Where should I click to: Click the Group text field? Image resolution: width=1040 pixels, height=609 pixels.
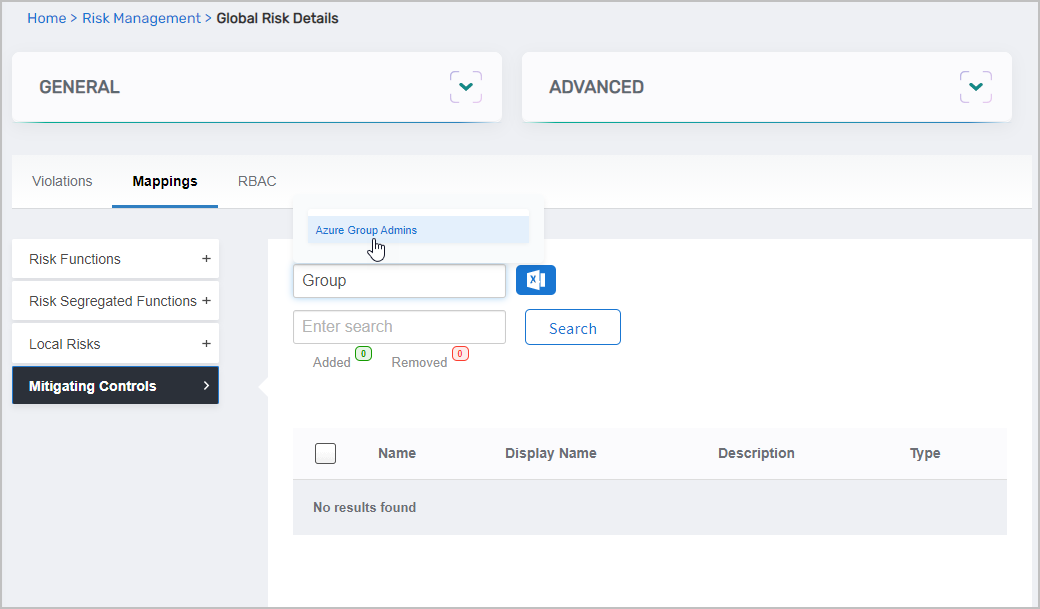399,280
